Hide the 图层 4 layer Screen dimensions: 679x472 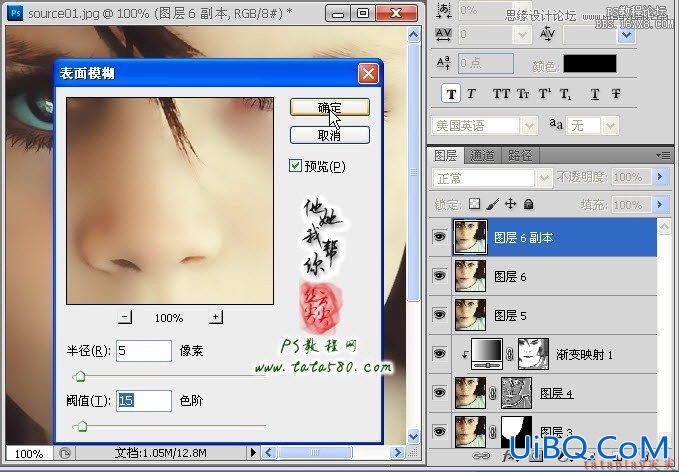439,392
